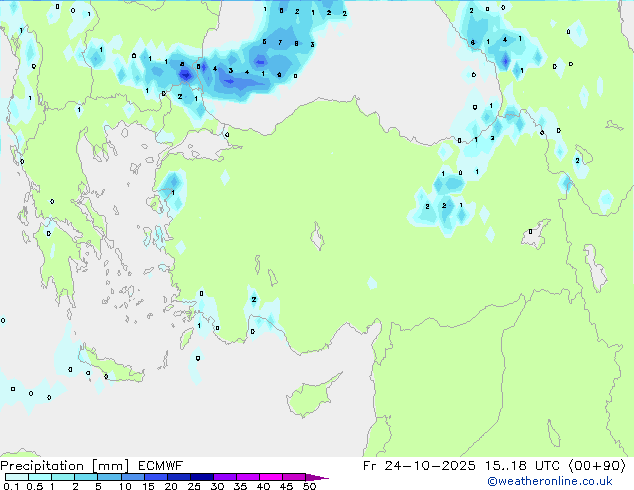Select the 30–35 mm purple legend swatch
This screenshot has height=490, width=634.
pos(225,477)
